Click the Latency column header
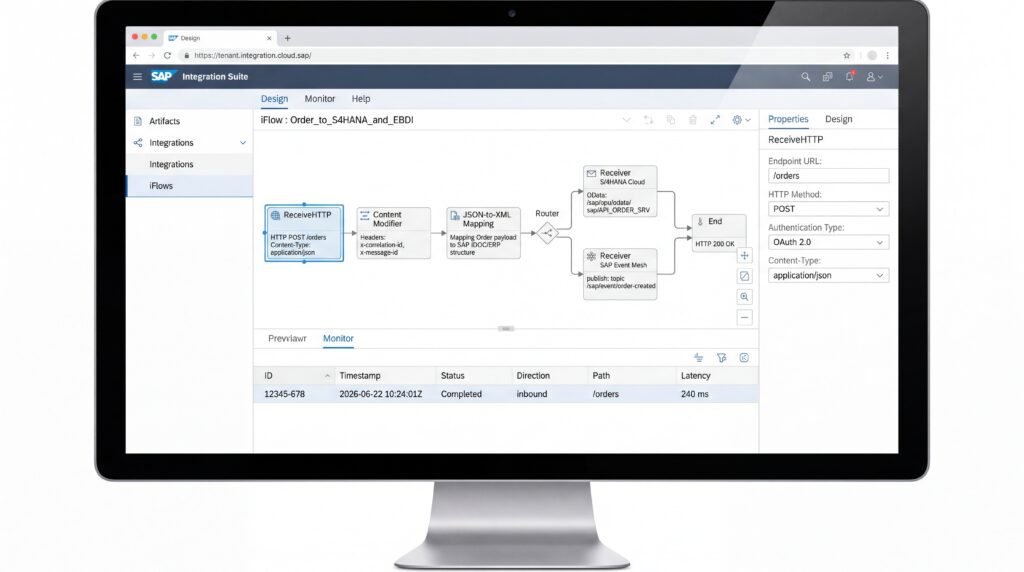This screenshot has width=1024, height=572. tap(716, 375)
